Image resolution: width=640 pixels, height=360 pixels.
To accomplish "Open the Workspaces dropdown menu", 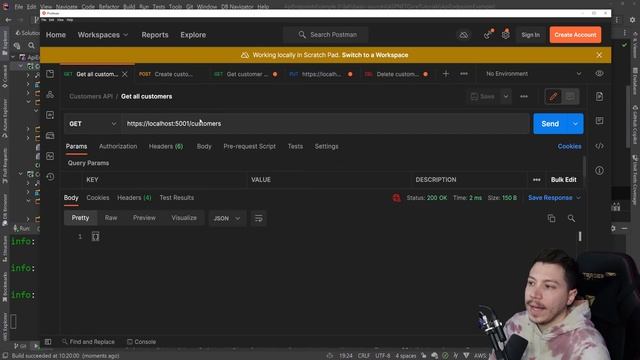I will [x=103, y=35].
